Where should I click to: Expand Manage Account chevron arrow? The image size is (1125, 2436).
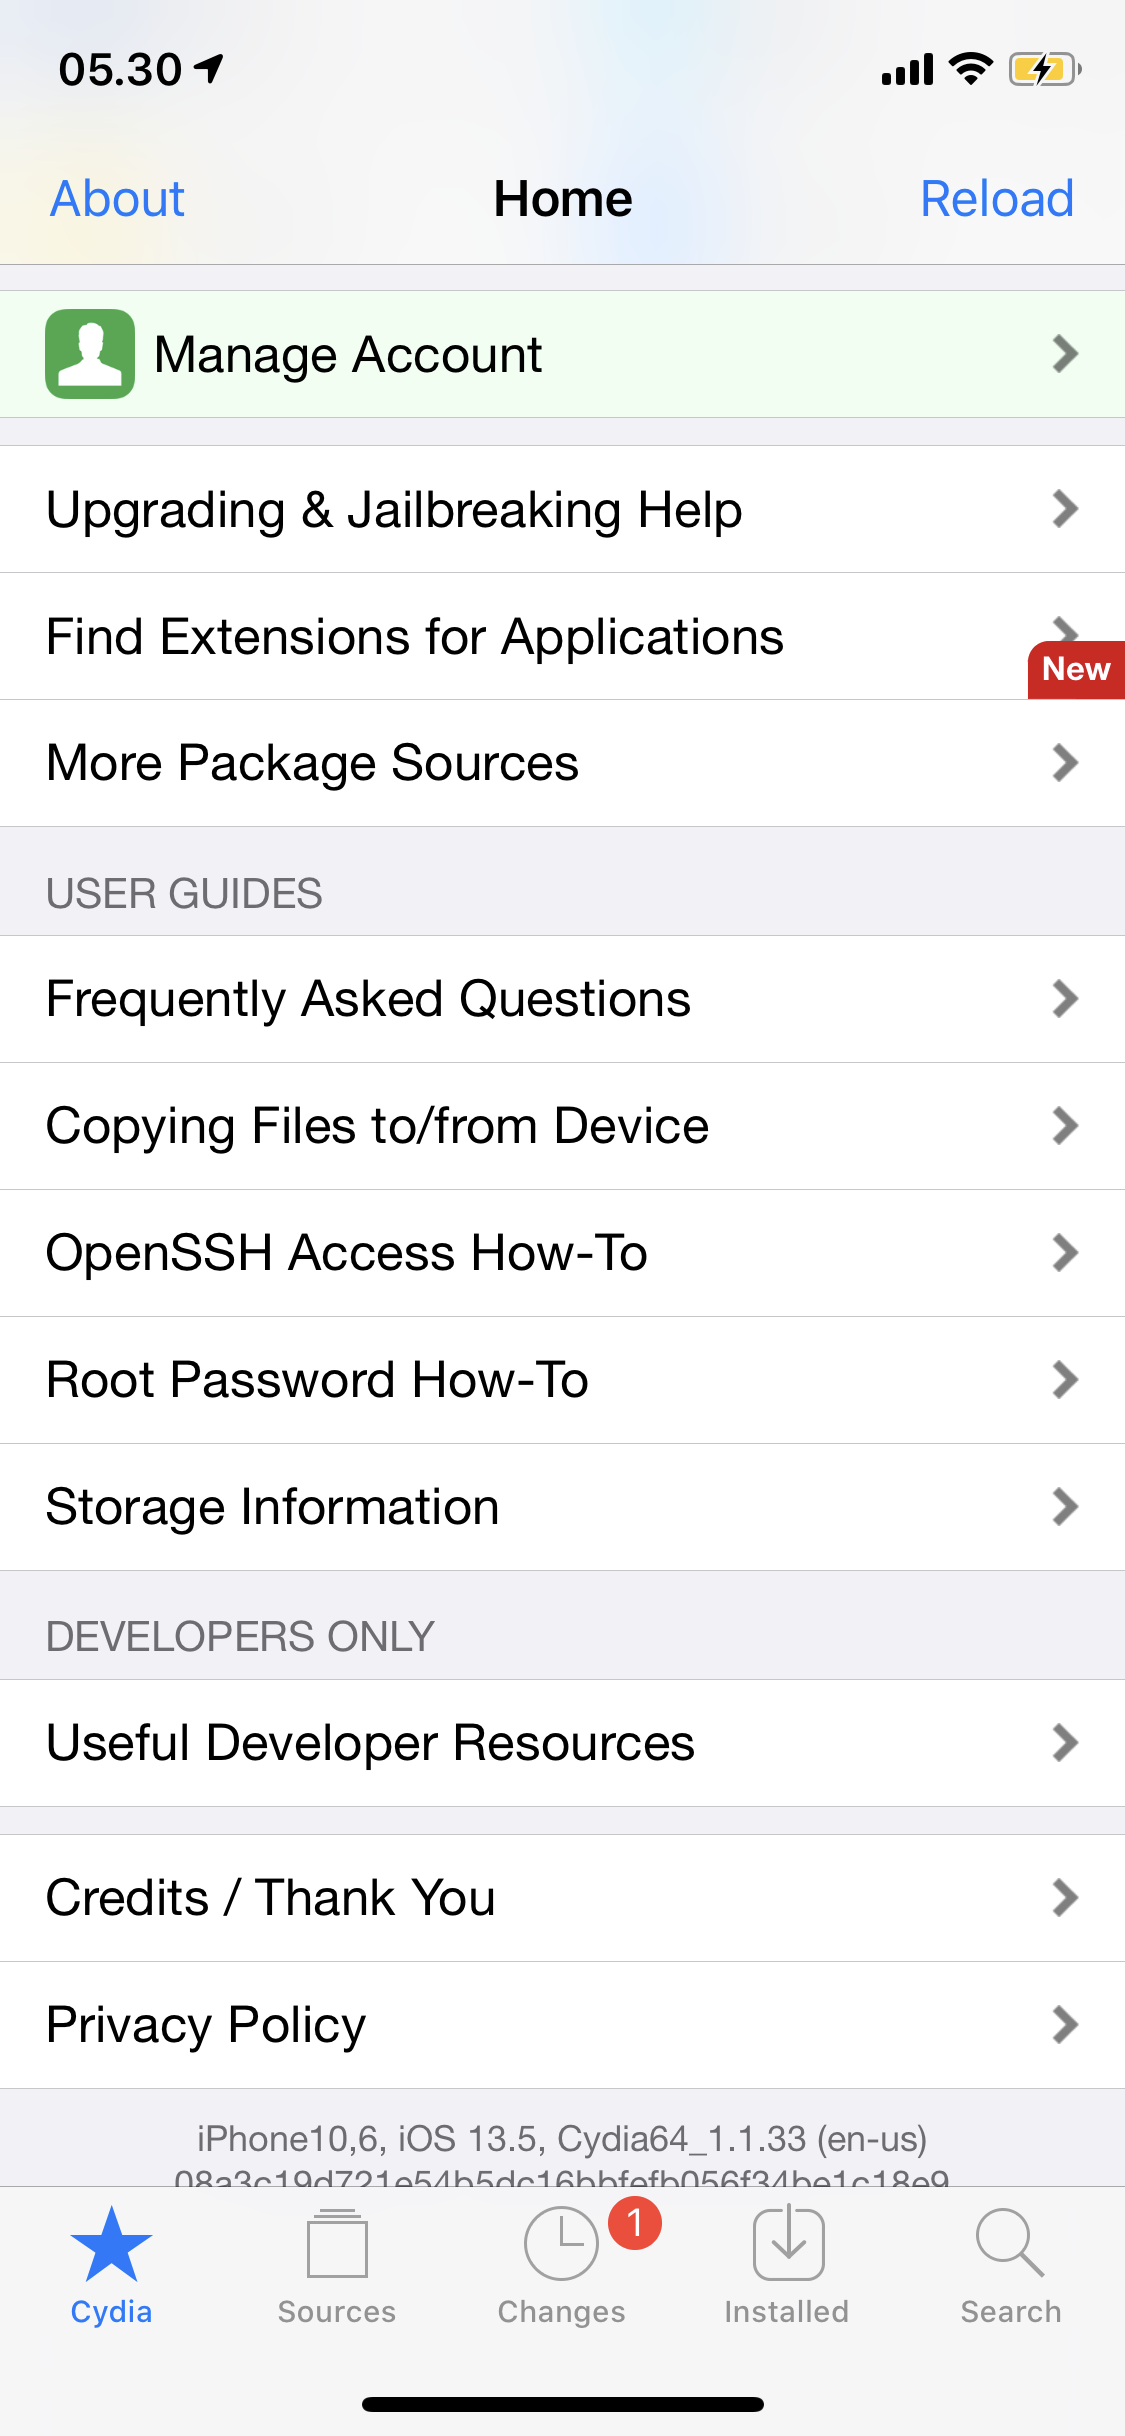(x=1065, y=354)
